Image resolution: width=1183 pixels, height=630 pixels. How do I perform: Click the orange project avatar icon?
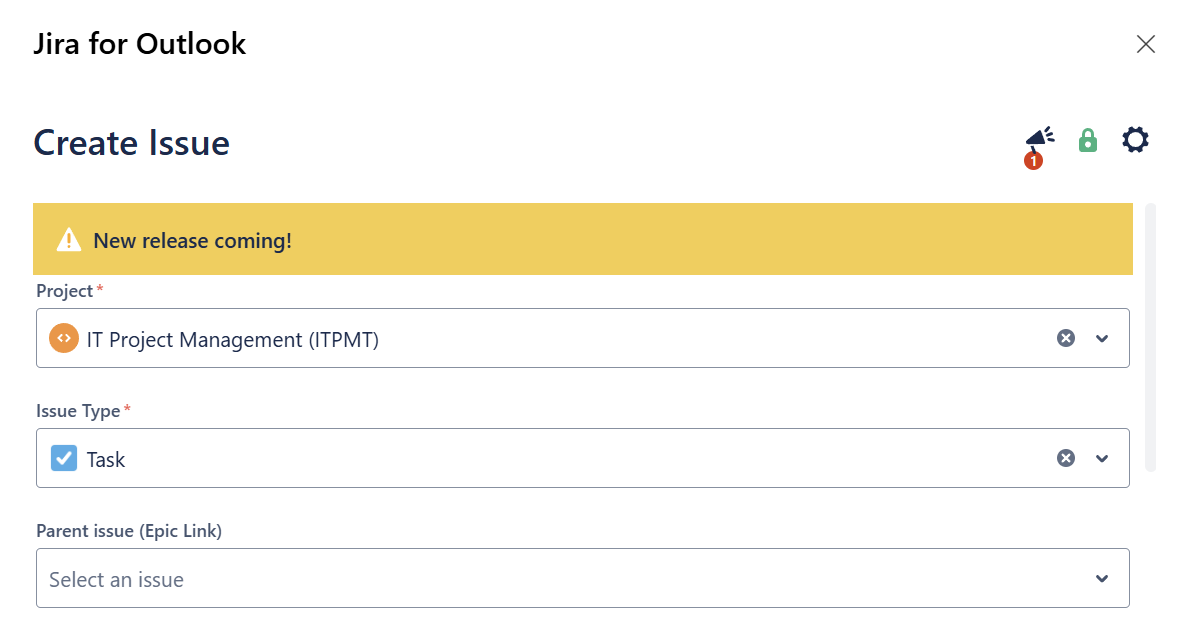click(x=64, y=339)
